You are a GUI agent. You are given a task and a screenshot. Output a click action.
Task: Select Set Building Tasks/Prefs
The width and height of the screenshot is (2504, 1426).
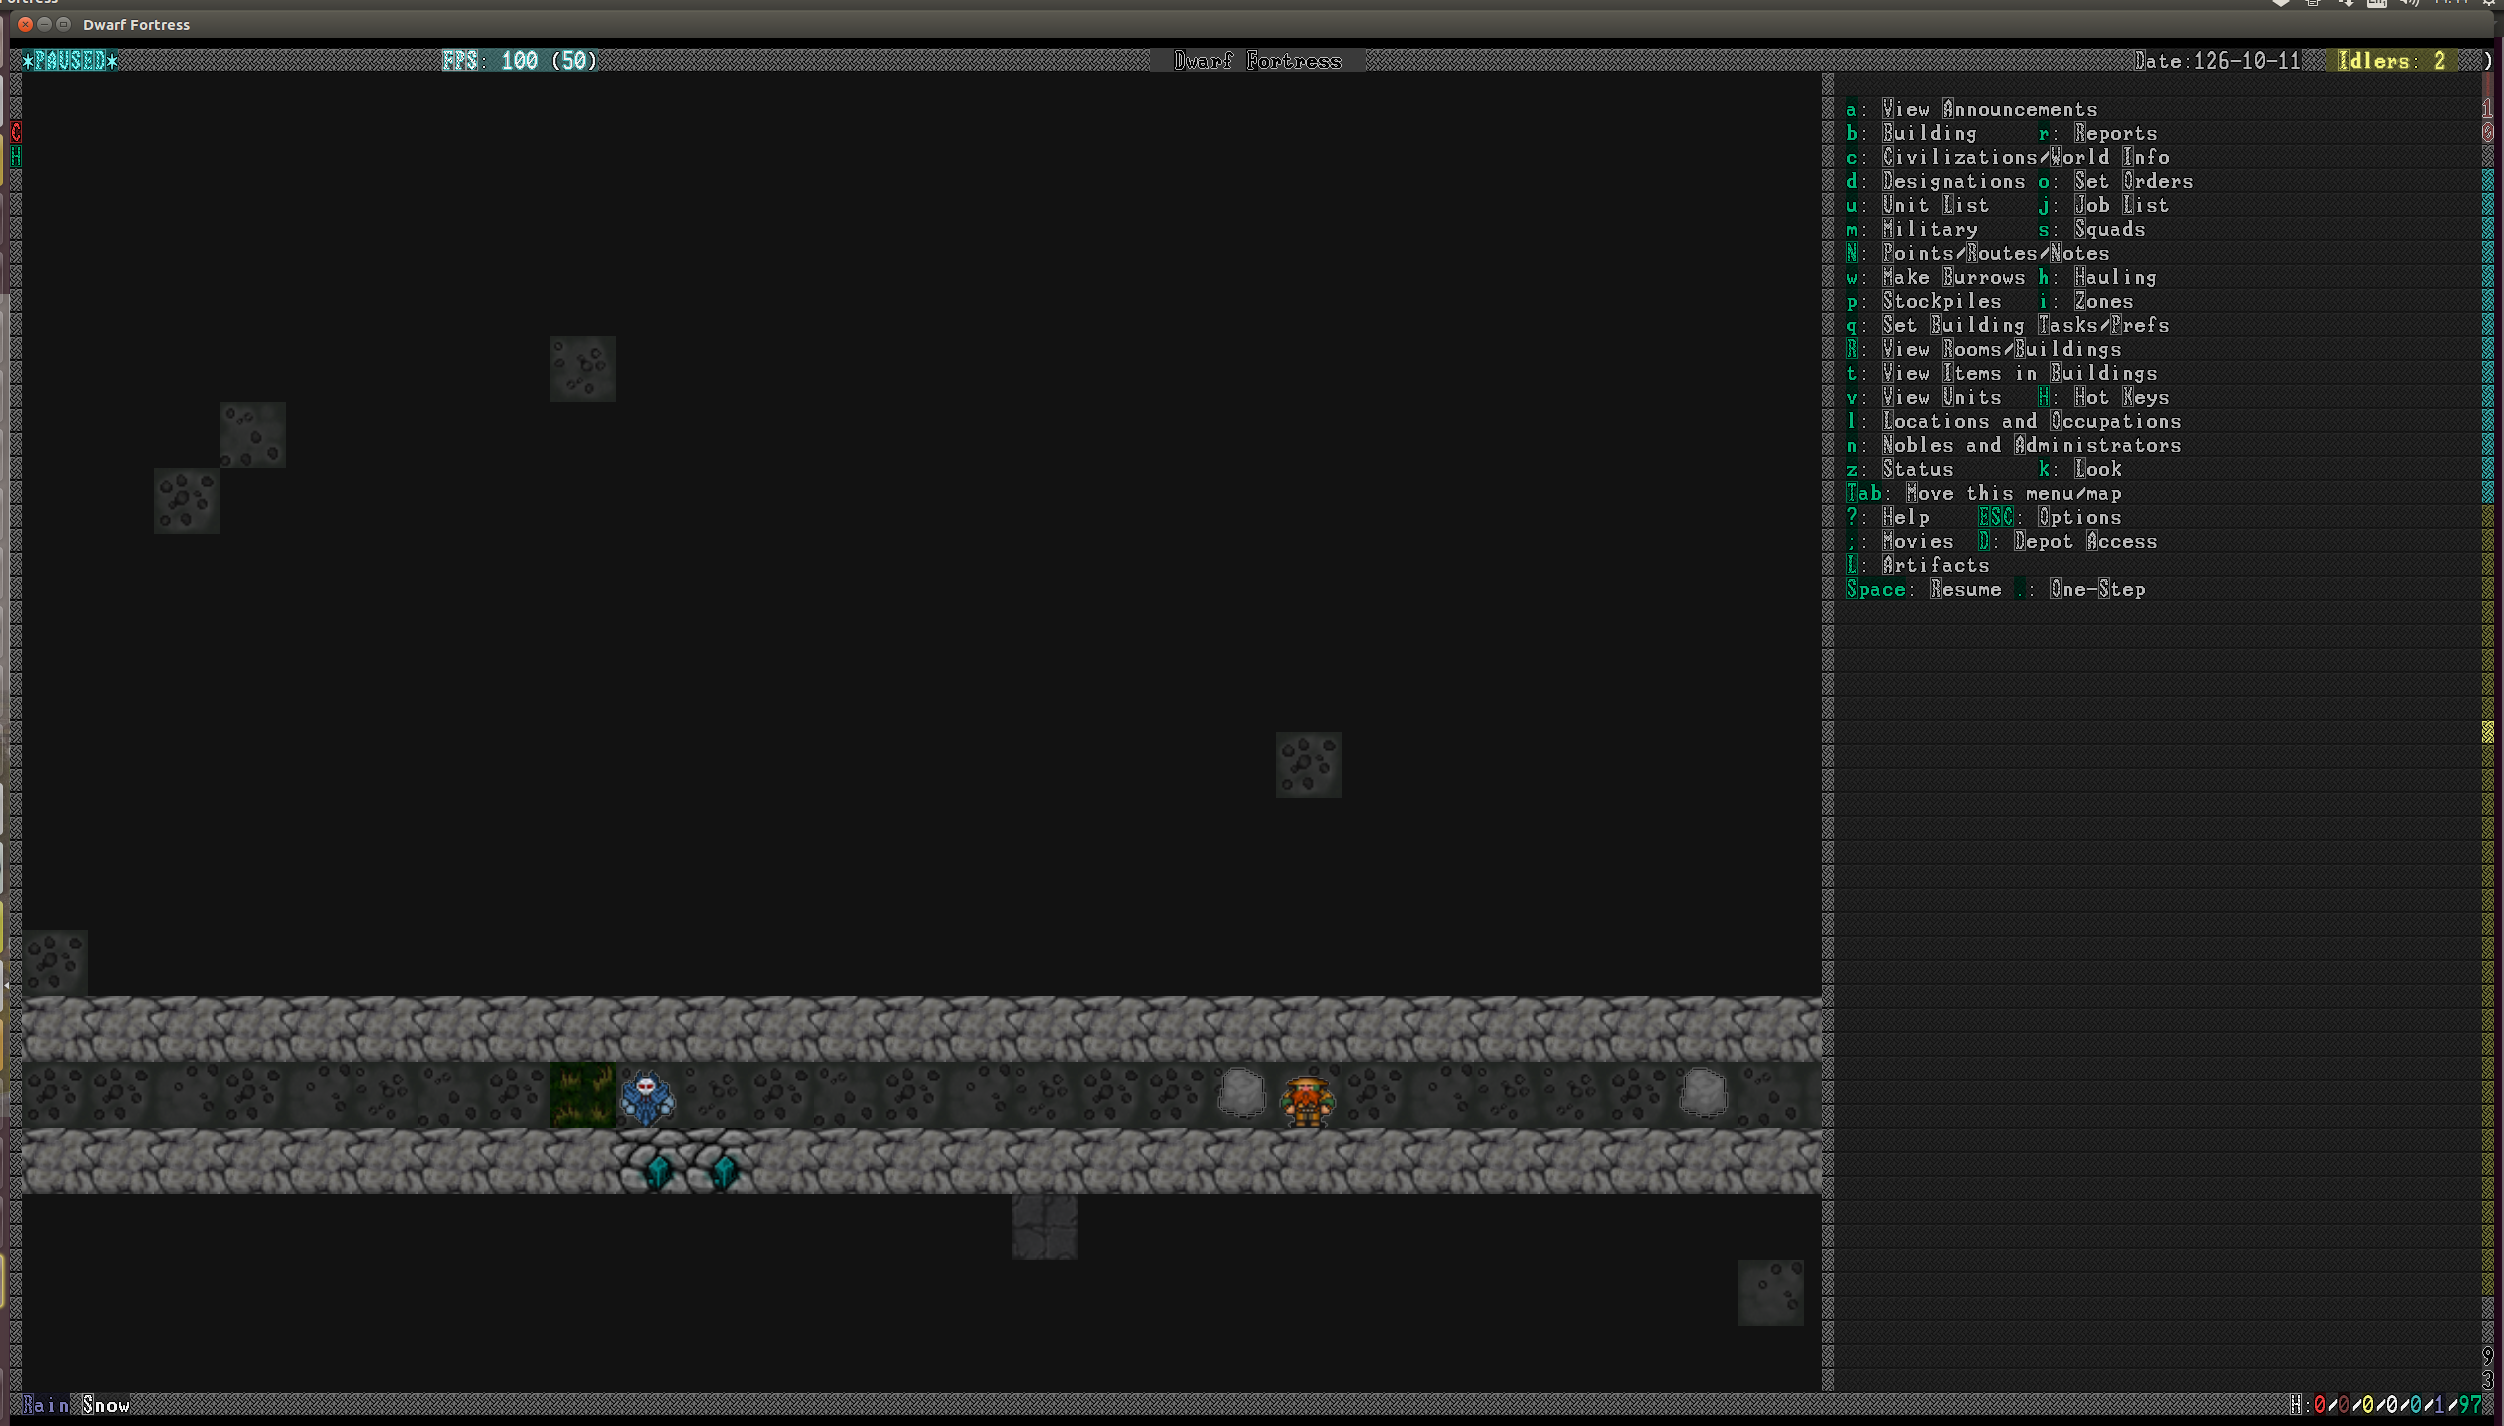coord(2007,325)
